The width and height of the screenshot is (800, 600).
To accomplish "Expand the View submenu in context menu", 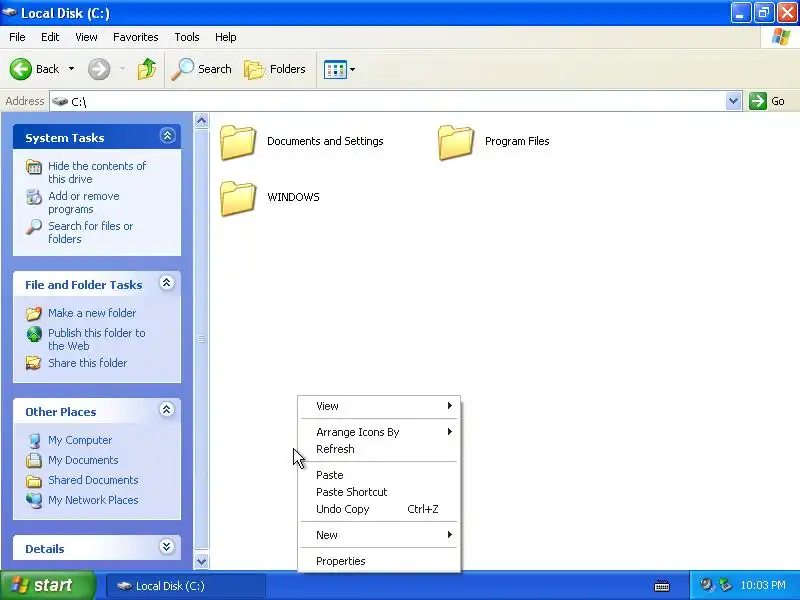I will click(x=379, y=406).
